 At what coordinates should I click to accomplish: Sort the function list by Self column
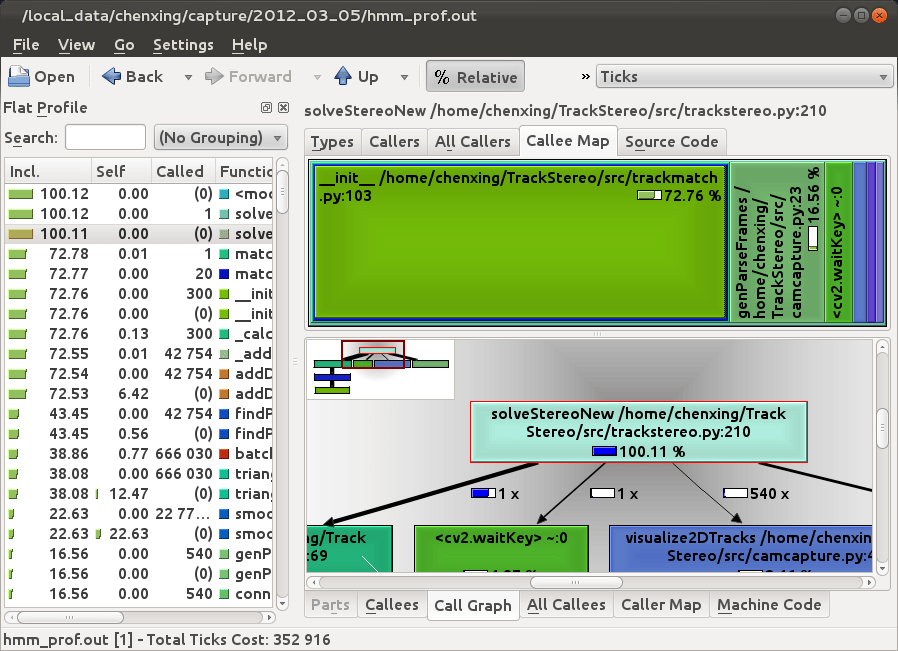[x=110, y=171]
